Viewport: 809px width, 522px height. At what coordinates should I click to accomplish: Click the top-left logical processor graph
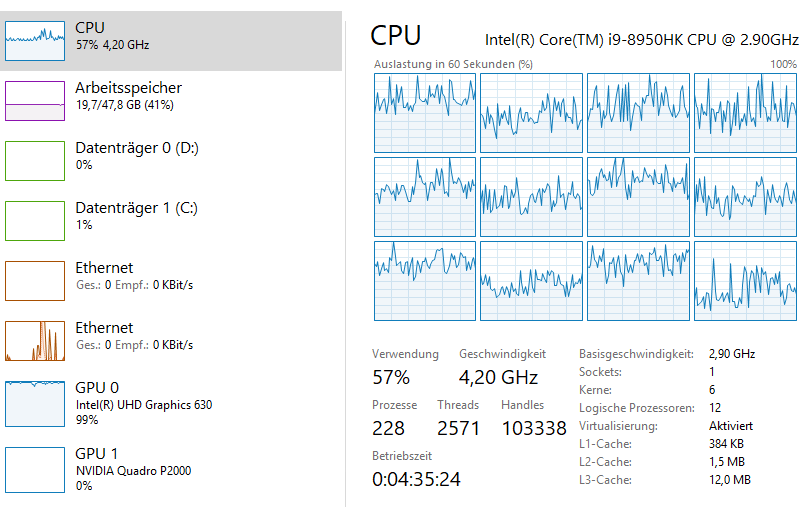click(x=425, y=113)
